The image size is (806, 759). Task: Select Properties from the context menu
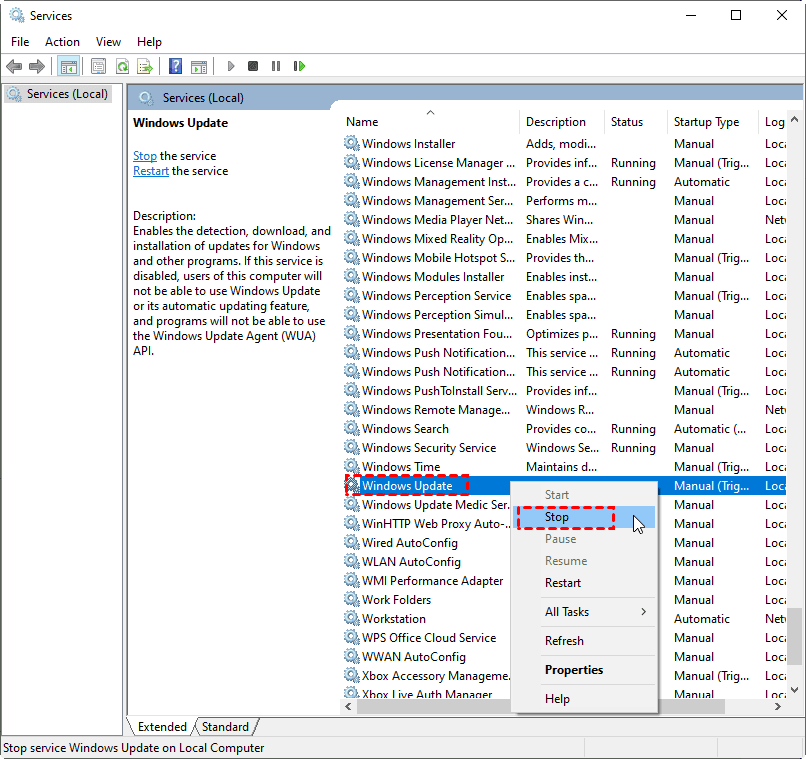point(574,670)
